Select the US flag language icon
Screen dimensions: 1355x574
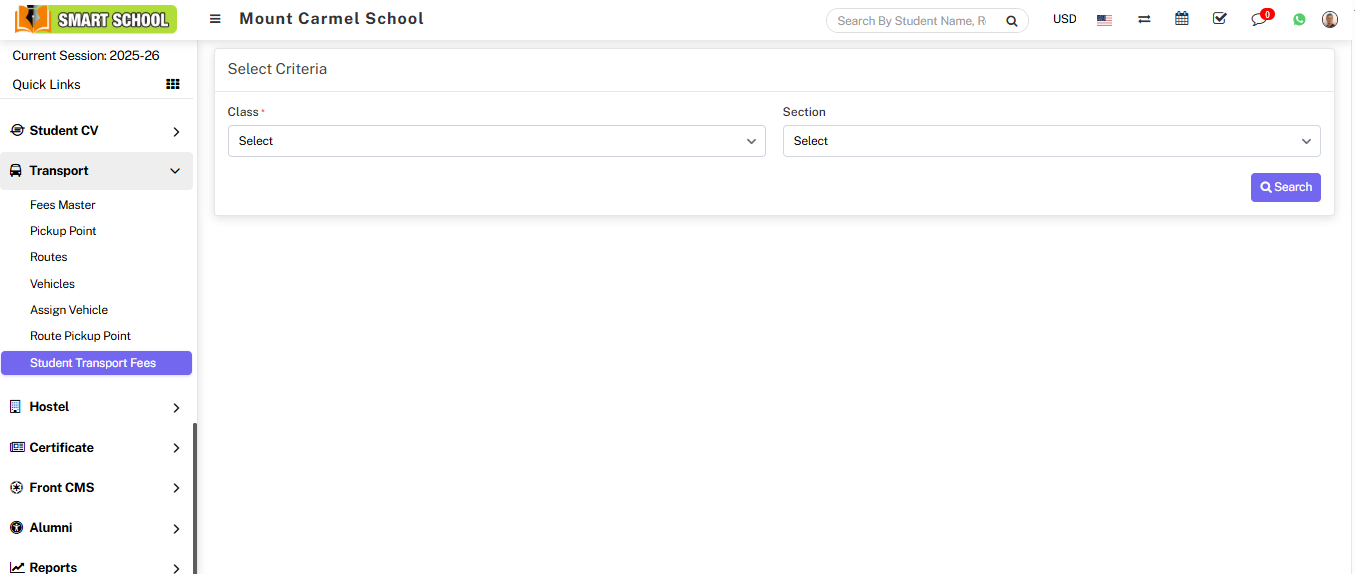tap(1104, 20)
